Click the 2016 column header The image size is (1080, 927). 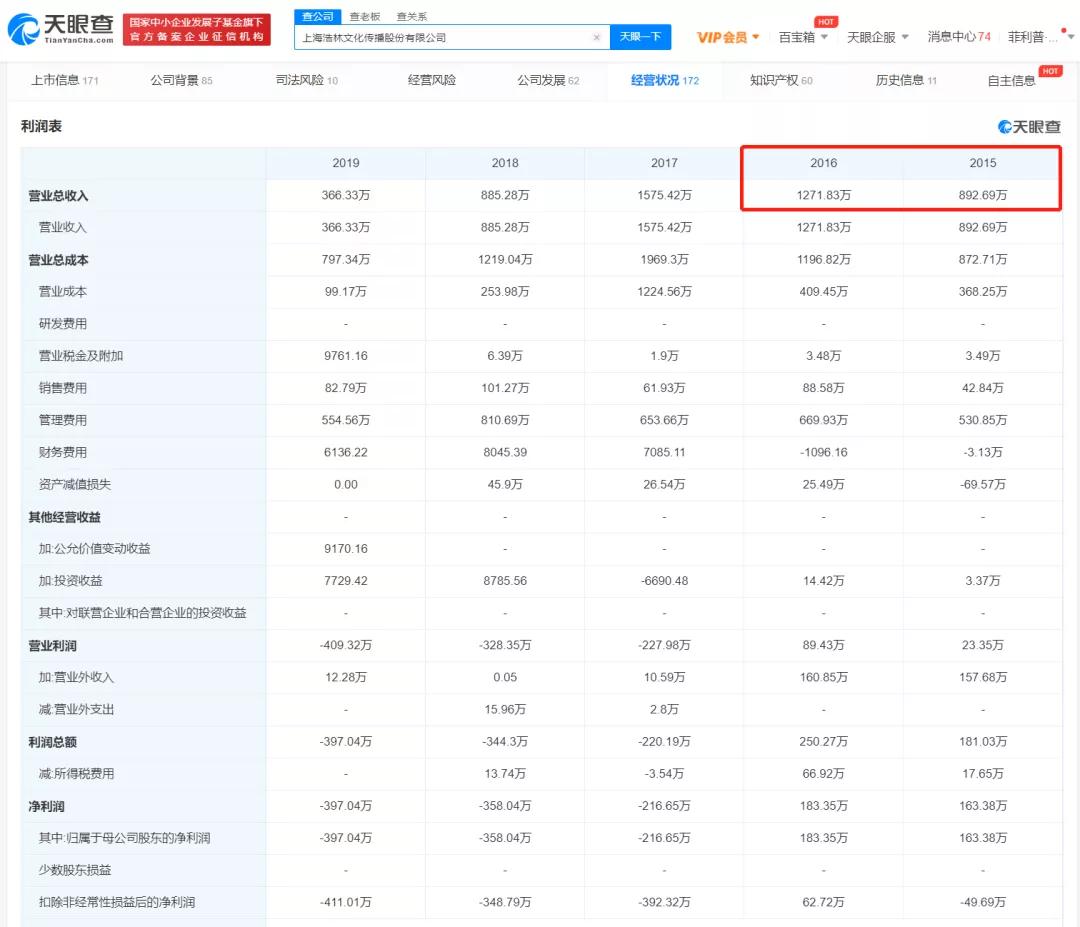coord(824,163)
